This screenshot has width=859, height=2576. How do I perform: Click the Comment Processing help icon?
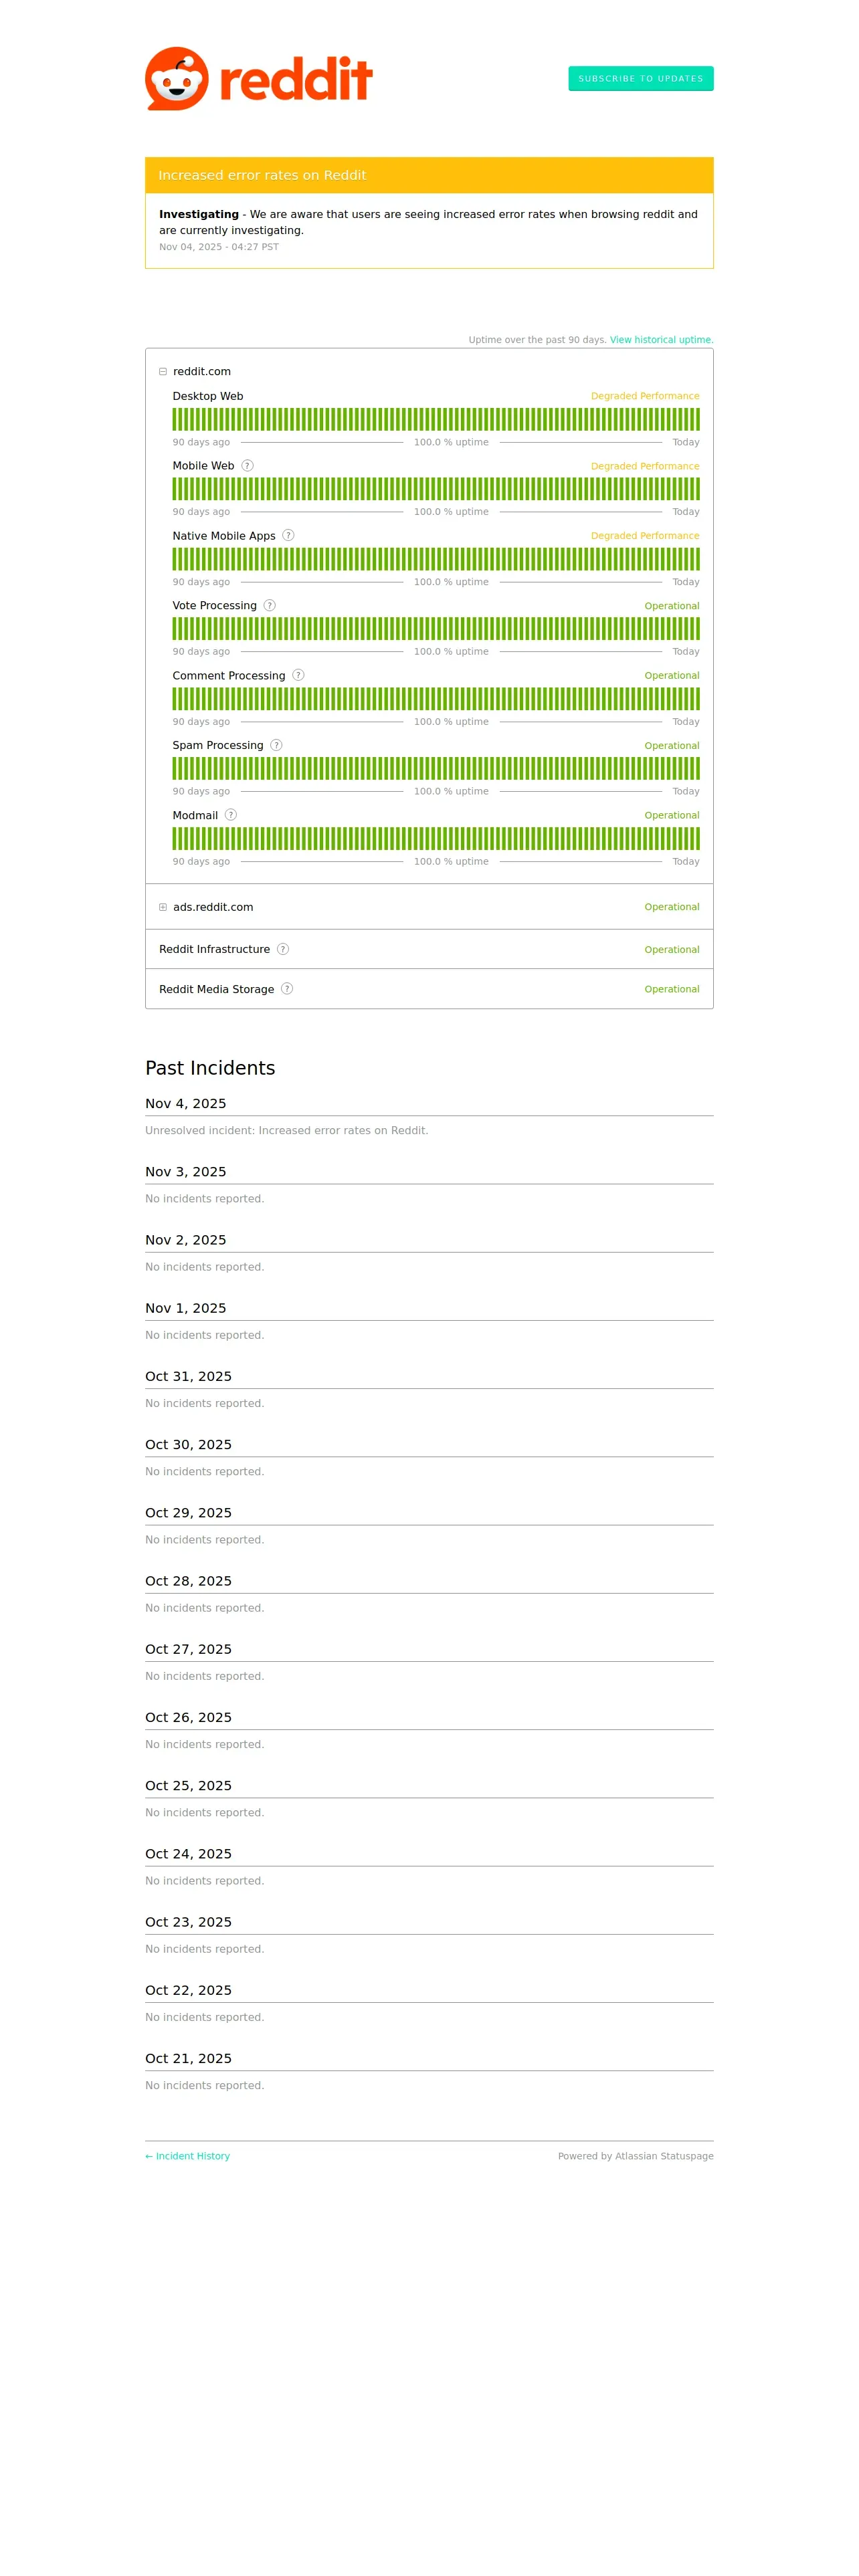click(x=298, y=676)
